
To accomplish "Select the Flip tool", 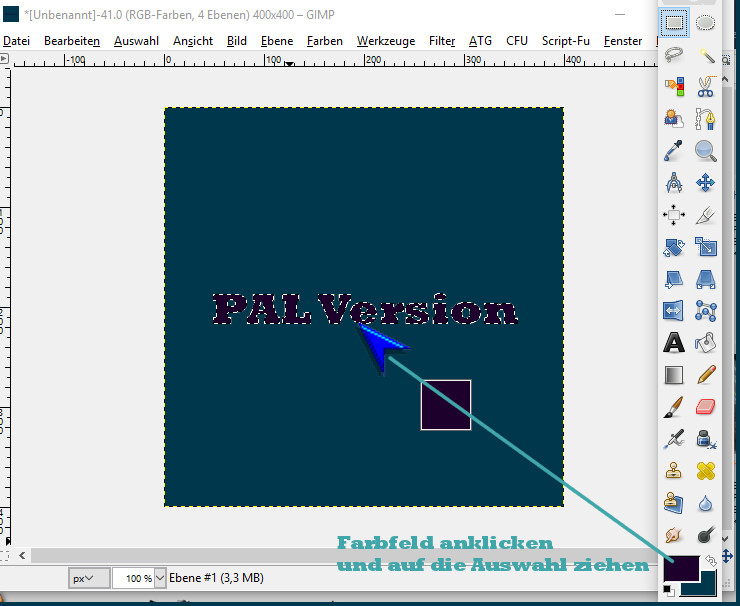I will (x=674, y=311).
